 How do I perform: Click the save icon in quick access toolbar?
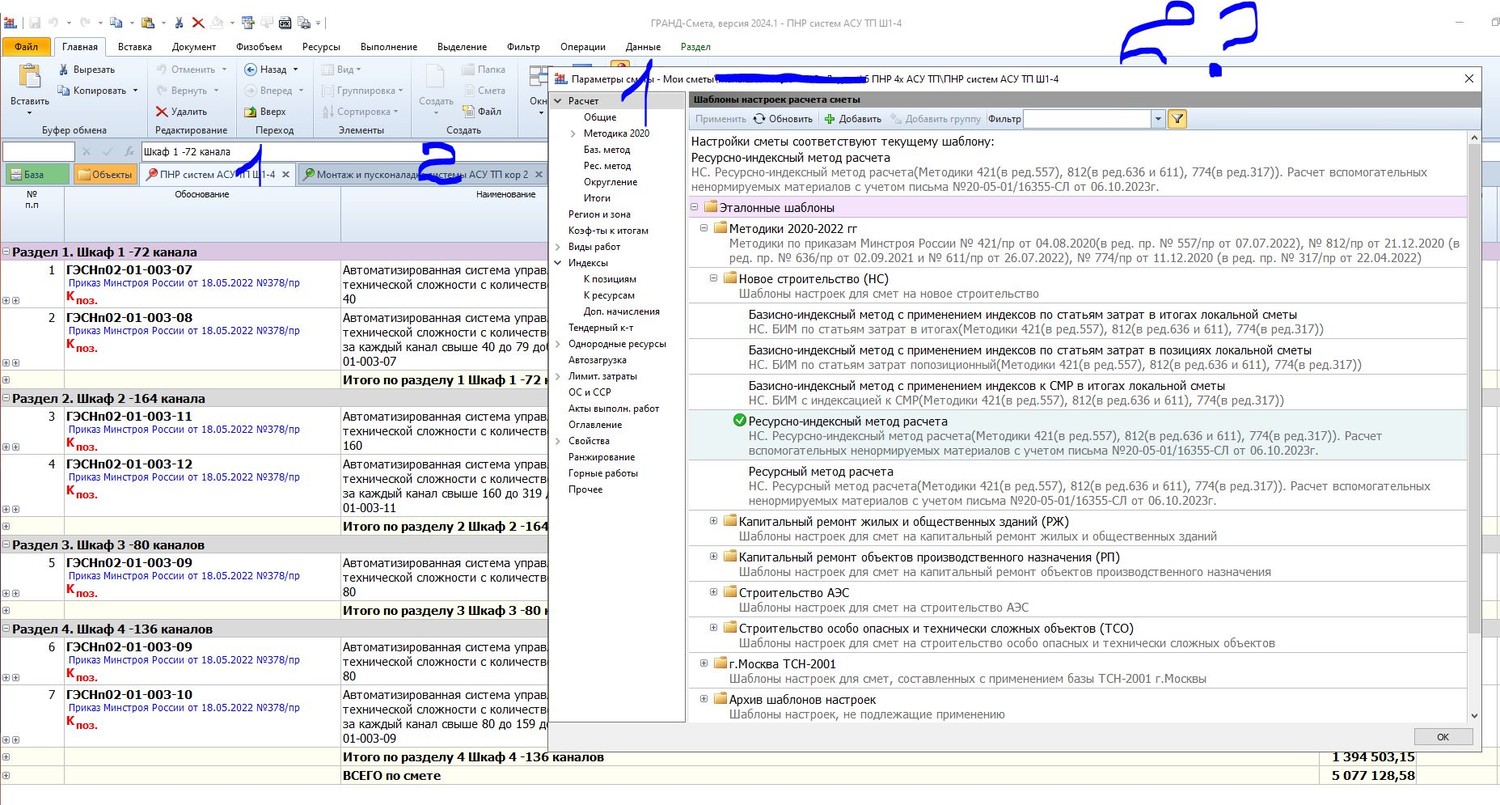click(35, 22)
